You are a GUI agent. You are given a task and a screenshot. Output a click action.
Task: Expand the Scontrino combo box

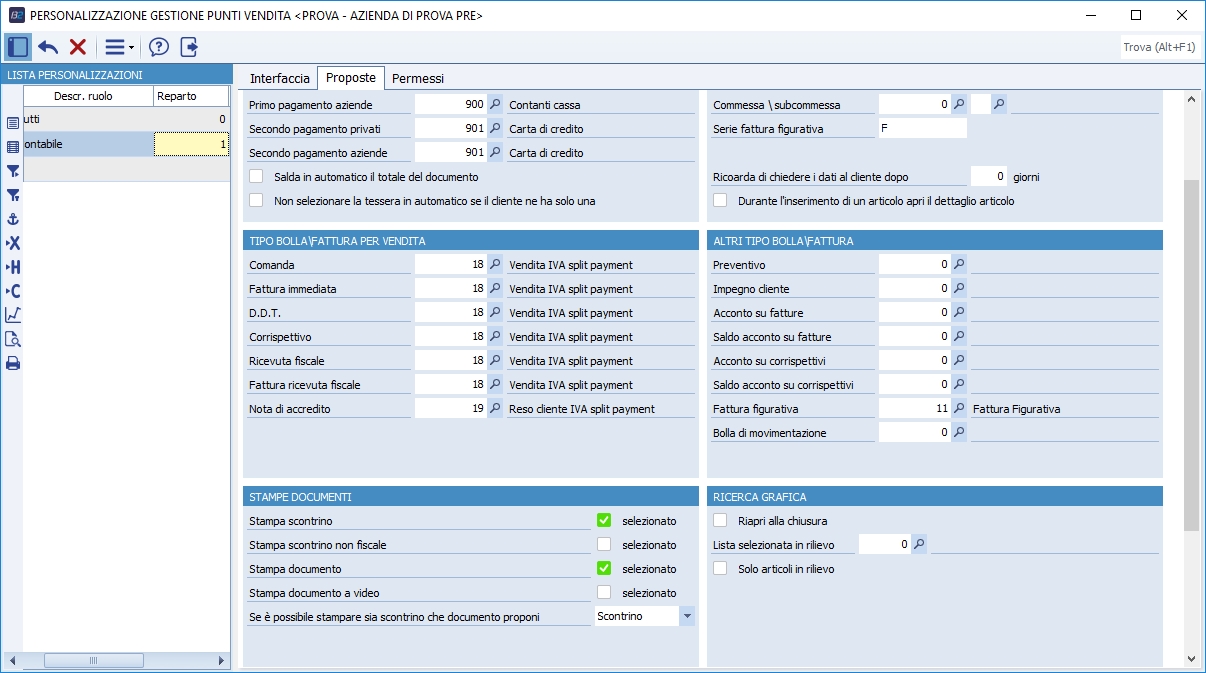tap(686, 617)
